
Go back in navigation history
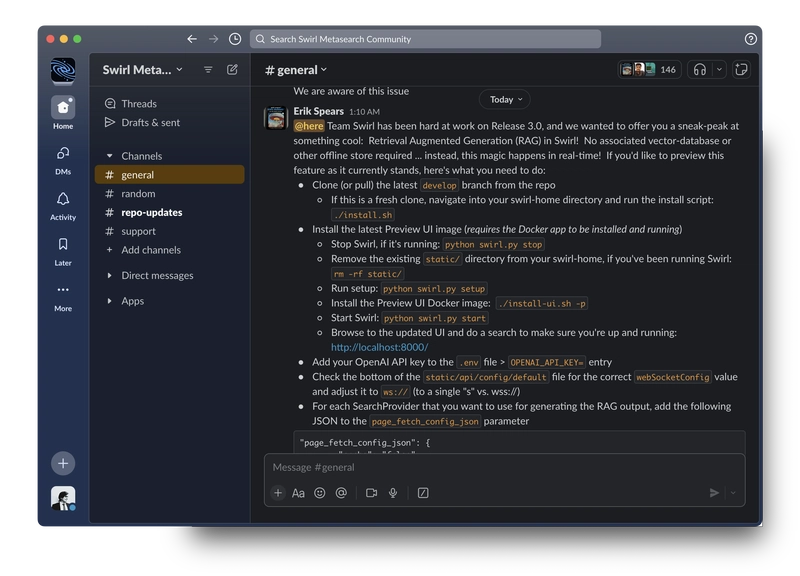click(x=192, y=39)
